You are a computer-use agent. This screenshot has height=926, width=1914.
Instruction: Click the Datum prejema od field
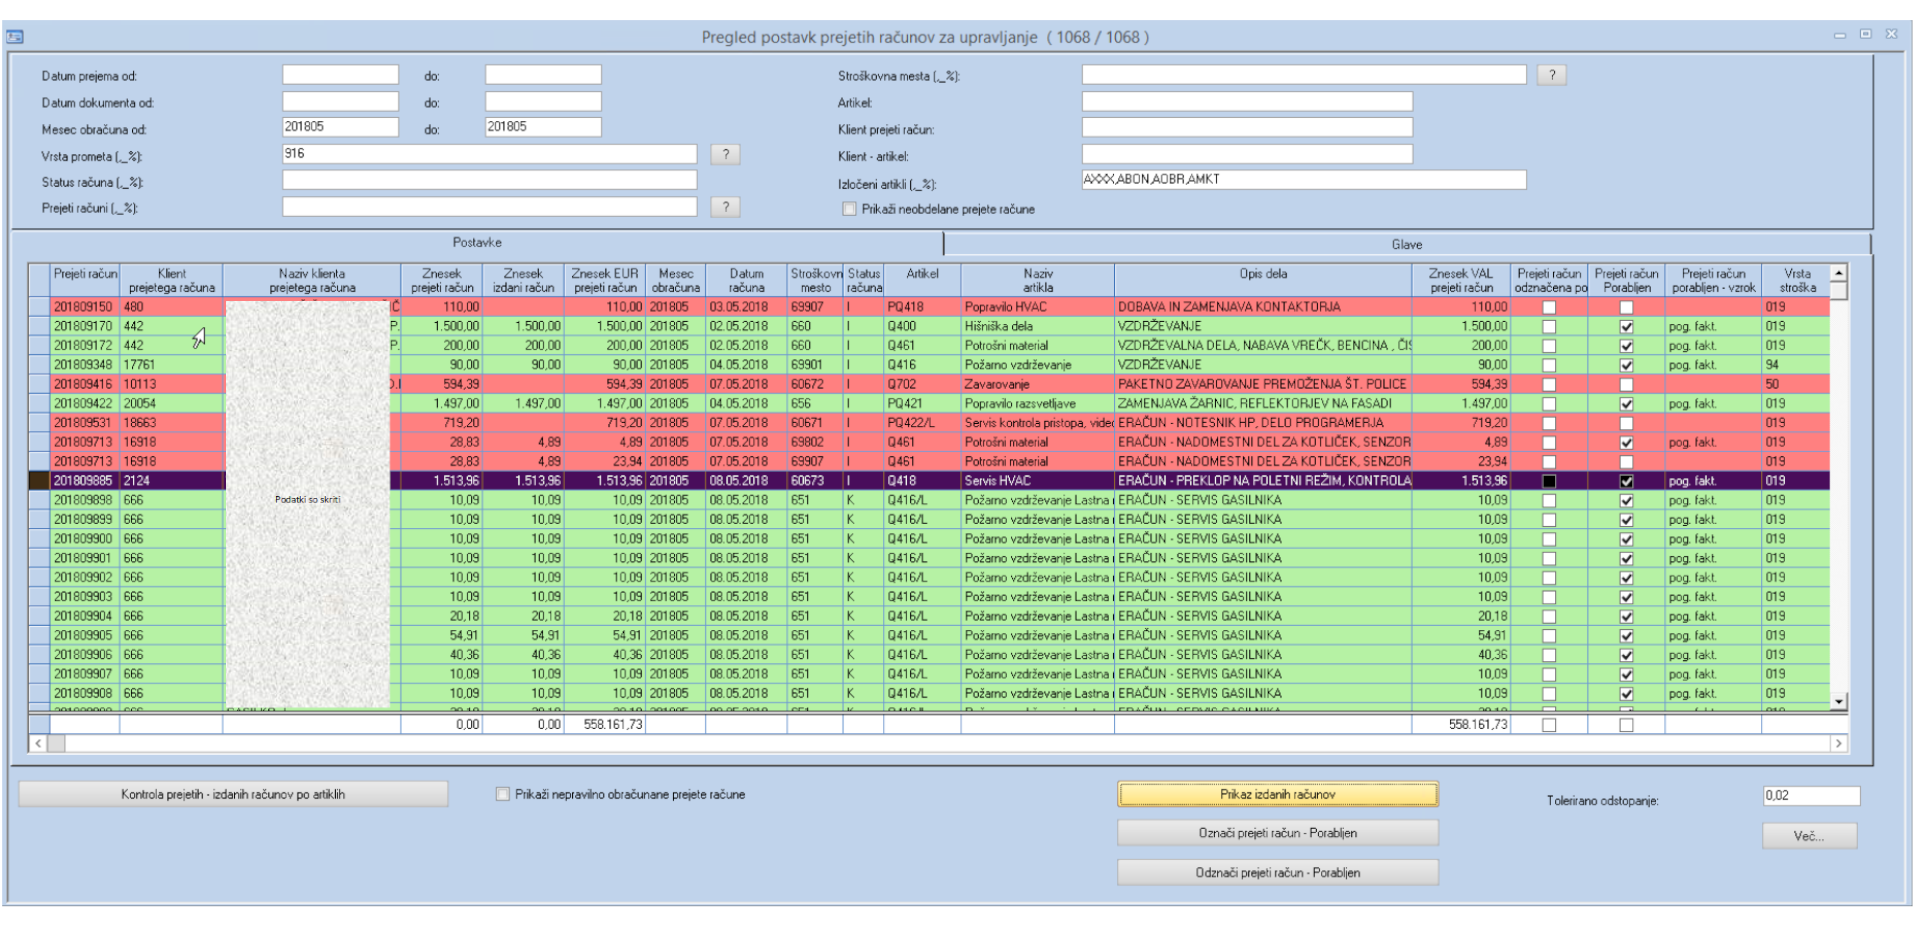coord(340,75)
